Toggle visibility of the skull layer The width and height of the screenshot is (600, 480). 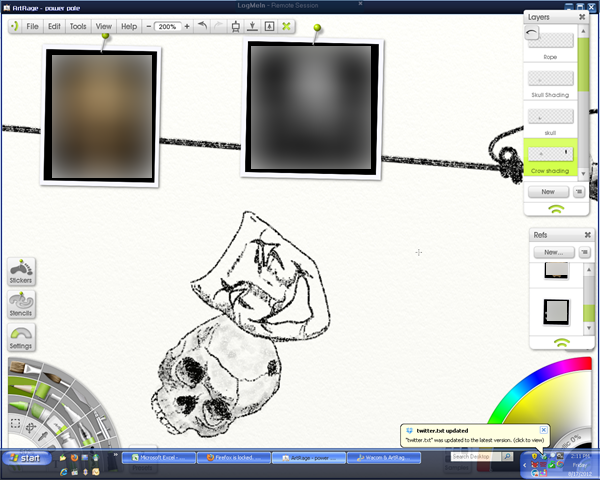[540, 118]
